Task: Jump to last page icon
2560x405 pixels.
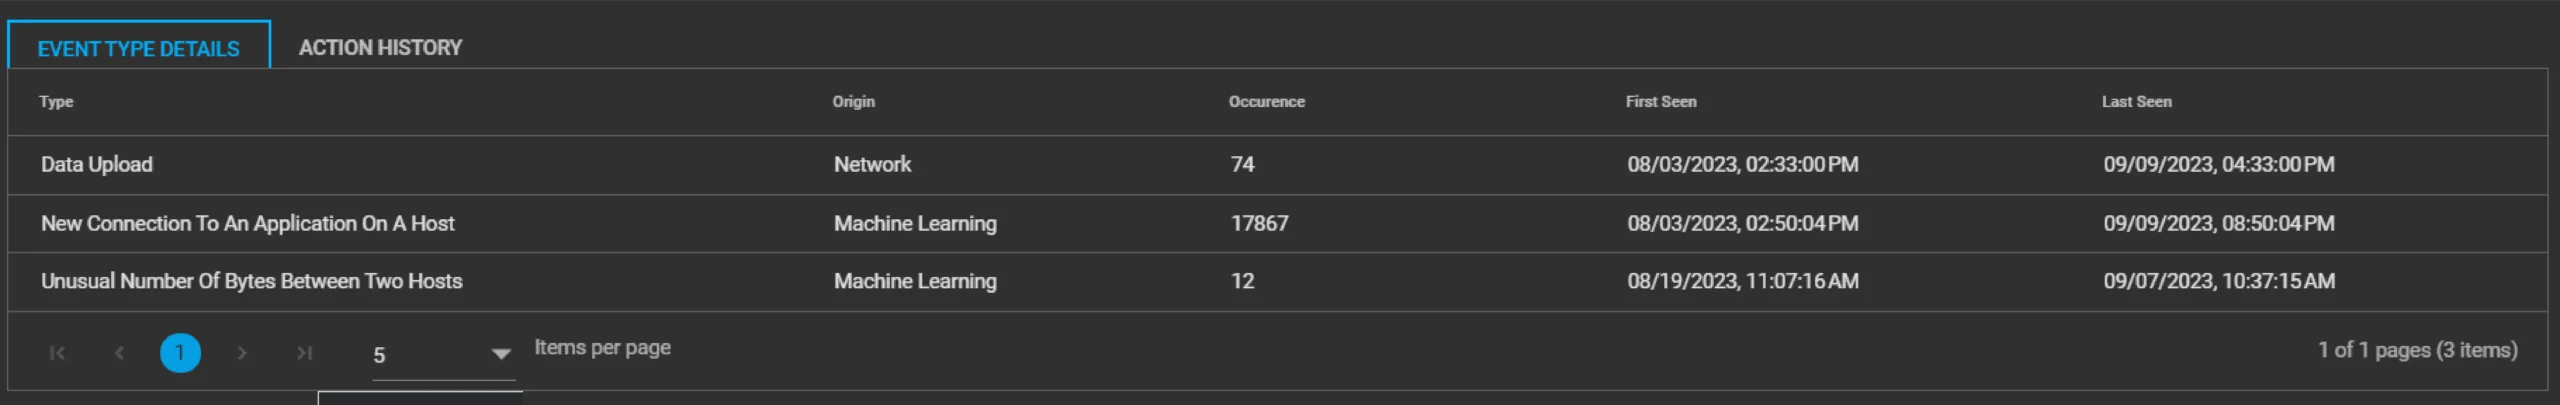Action: click(304, 353)
